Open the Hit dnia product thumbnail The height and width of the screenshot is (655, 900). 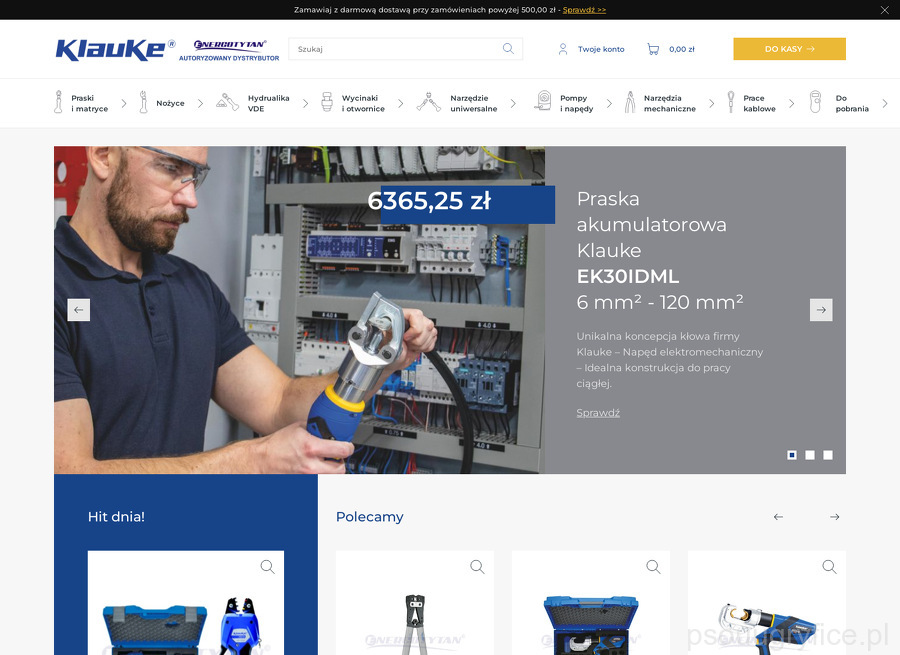tap(185, 603)
